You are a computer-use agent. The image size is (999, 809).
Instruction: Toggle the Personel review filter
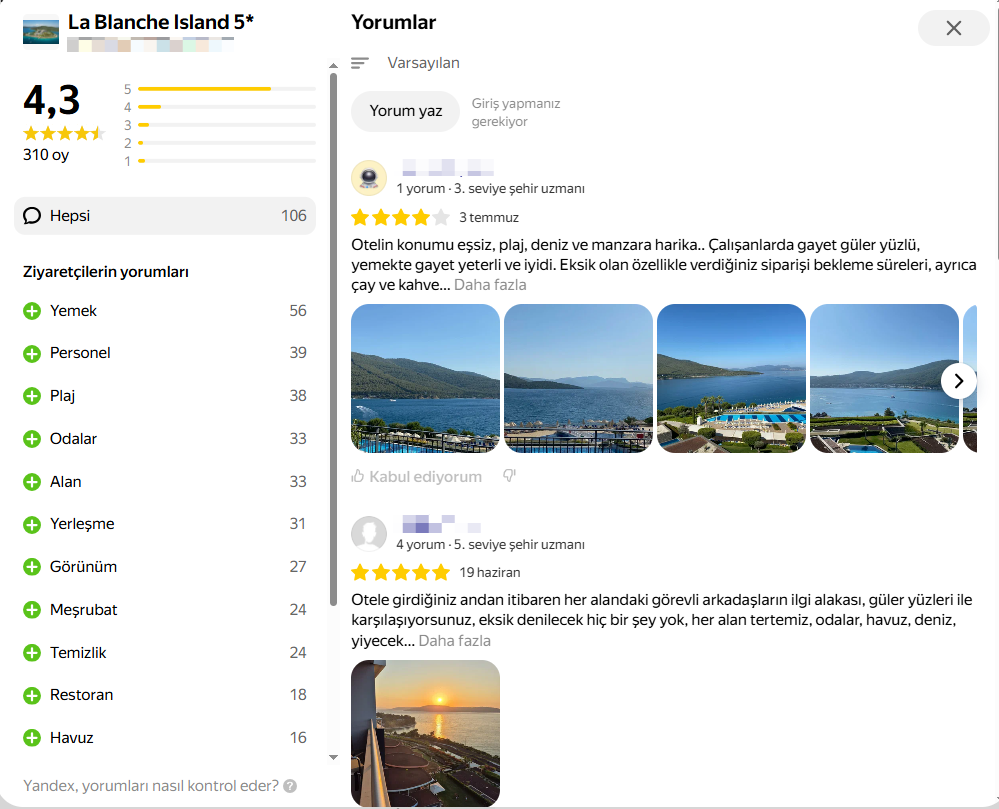pyautogui.click(x=80, y=353)
